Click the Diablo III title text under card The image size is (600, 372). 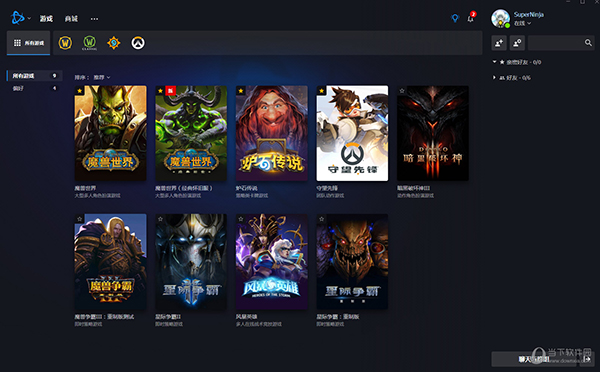pyautogui.click(x=413, y=188)
